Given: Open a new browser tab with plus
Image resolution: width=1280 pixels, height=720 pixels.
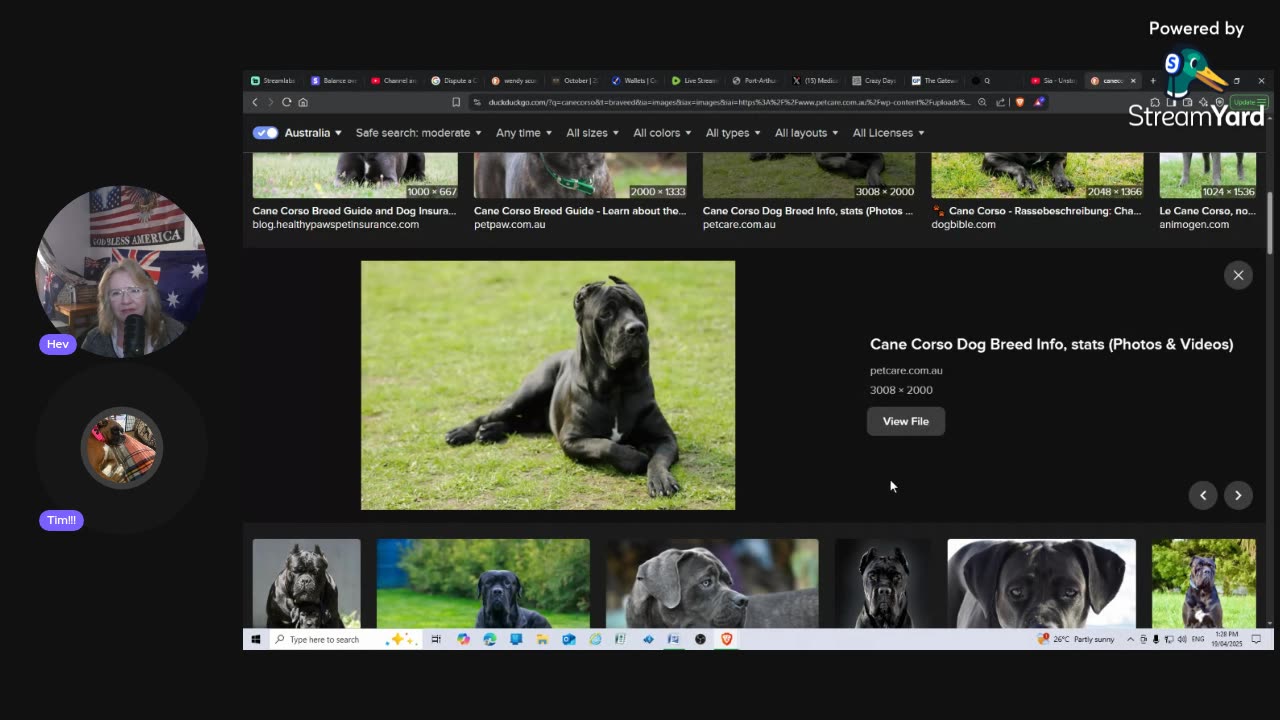Looking at the screenshot, I should (1152, 81).
